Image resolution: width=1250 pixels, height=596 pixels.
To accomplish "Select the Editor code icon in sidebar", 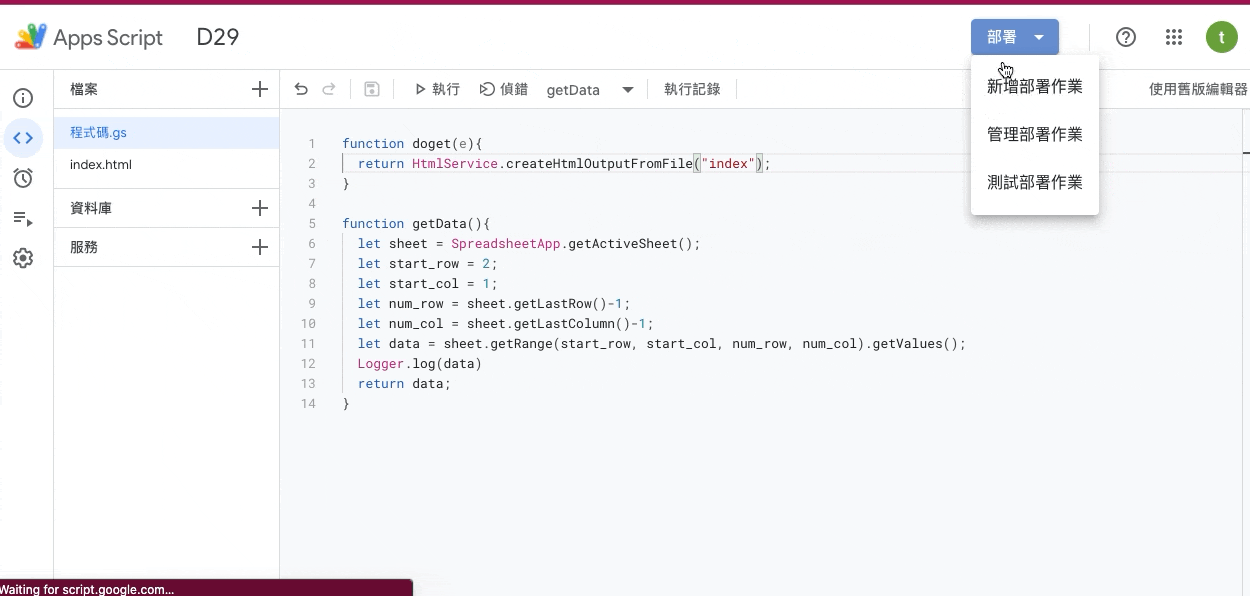I will click(23, 138).
